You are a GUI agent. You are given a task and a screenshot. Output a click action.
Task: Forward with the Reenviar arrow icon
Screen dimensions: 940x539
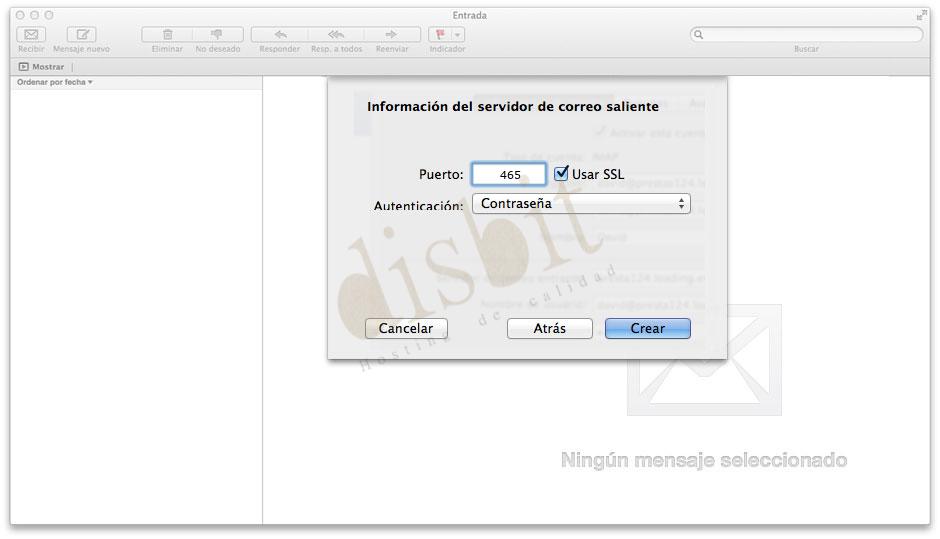[391, 34]
